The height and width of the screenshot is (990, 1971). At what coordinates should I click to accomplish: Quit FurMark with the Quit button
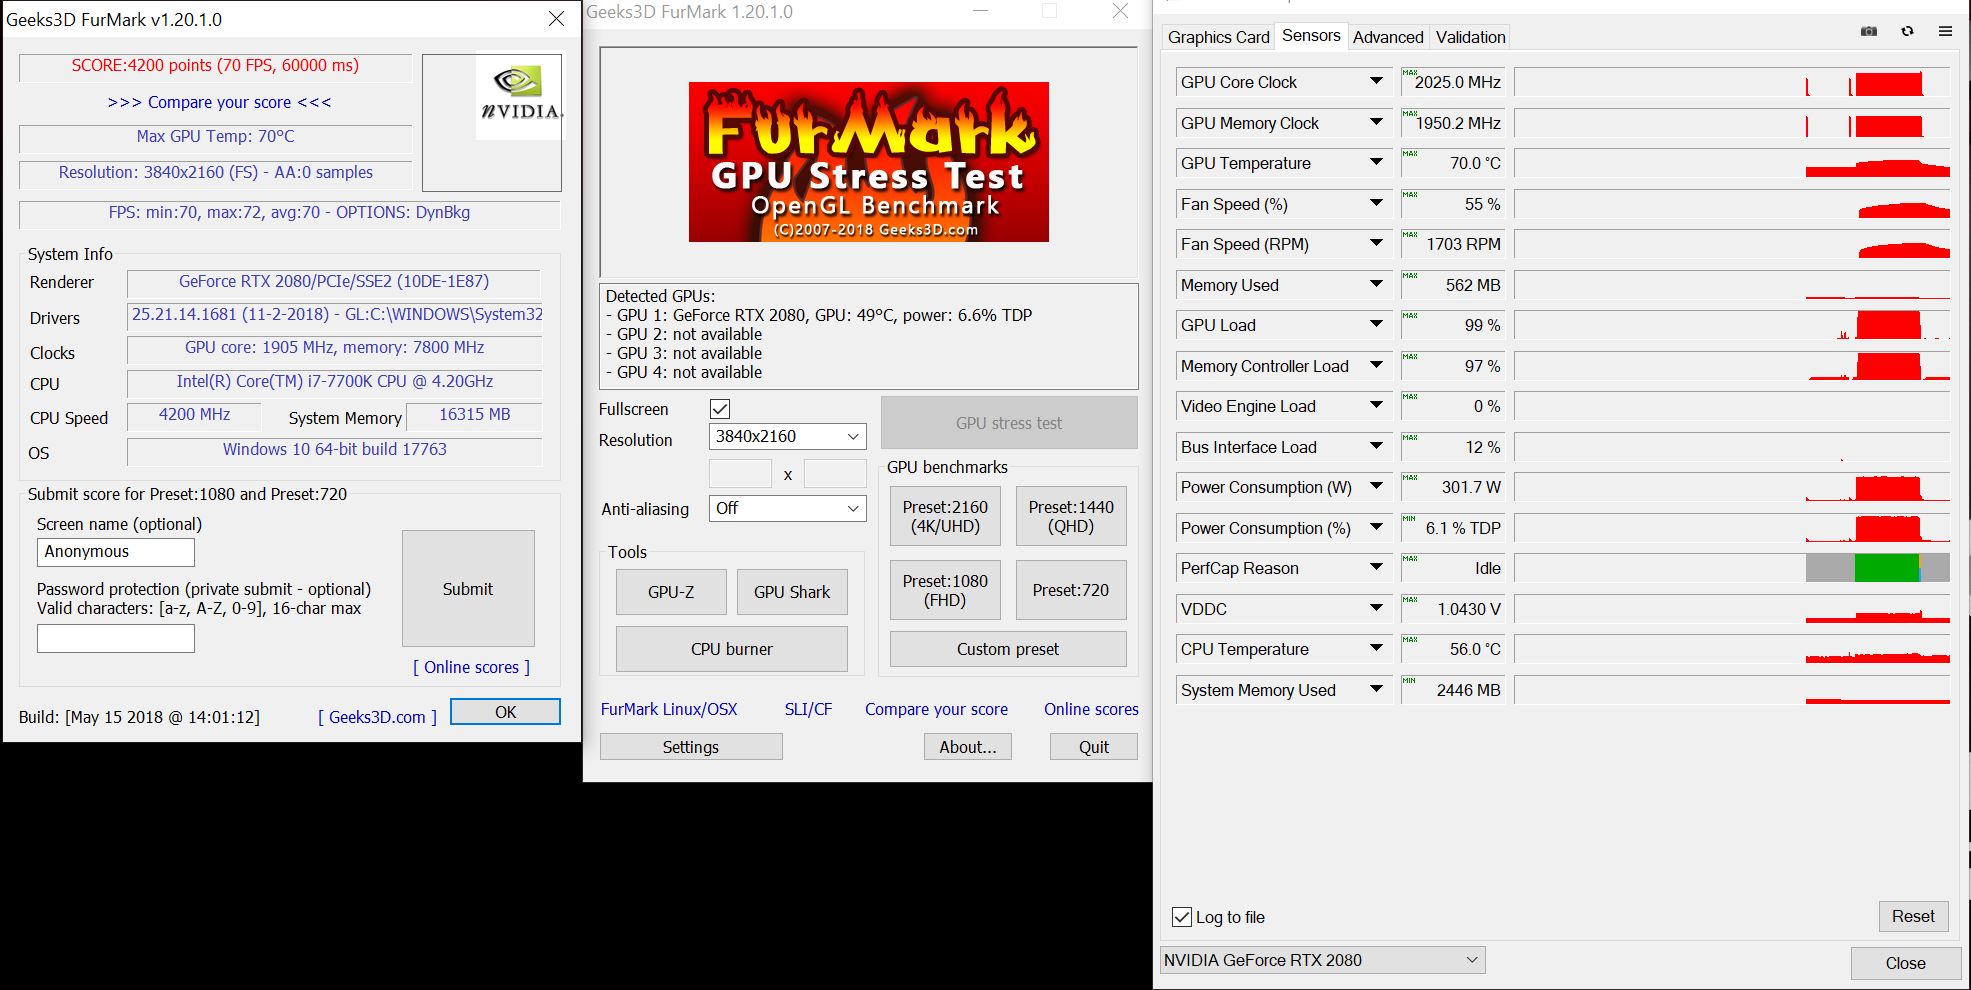1094,747
